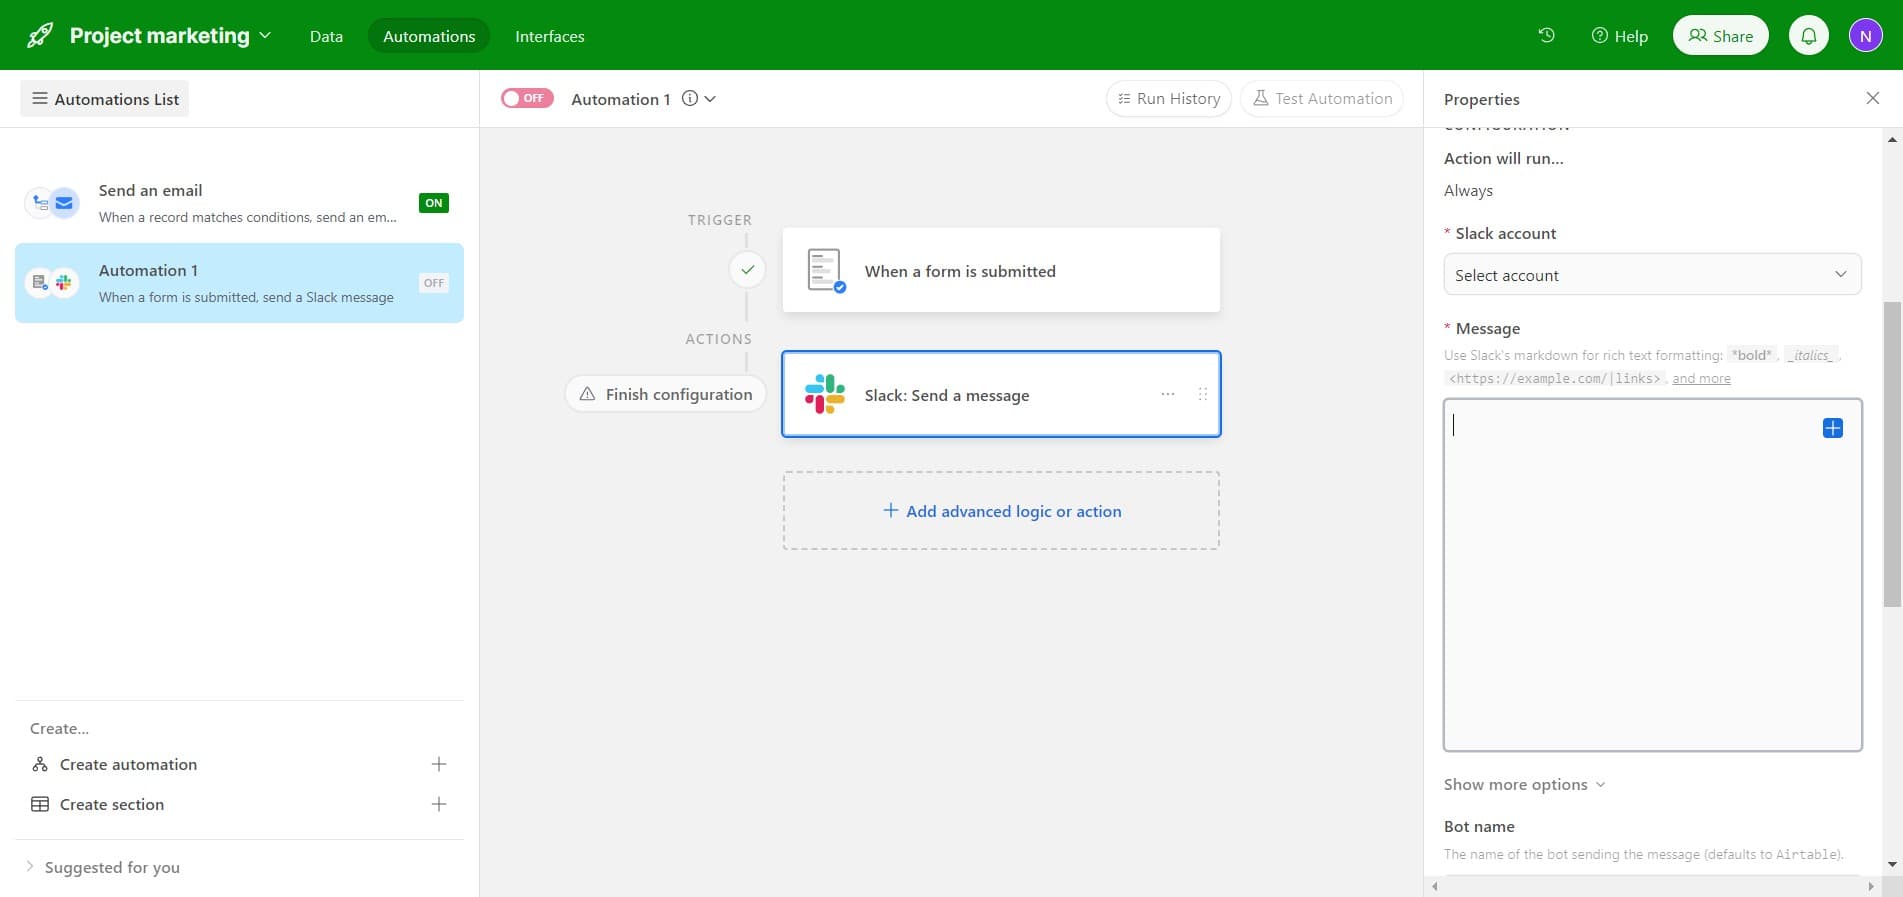Open base history clock icon

pyautogui.click(x=1546, y=35)
